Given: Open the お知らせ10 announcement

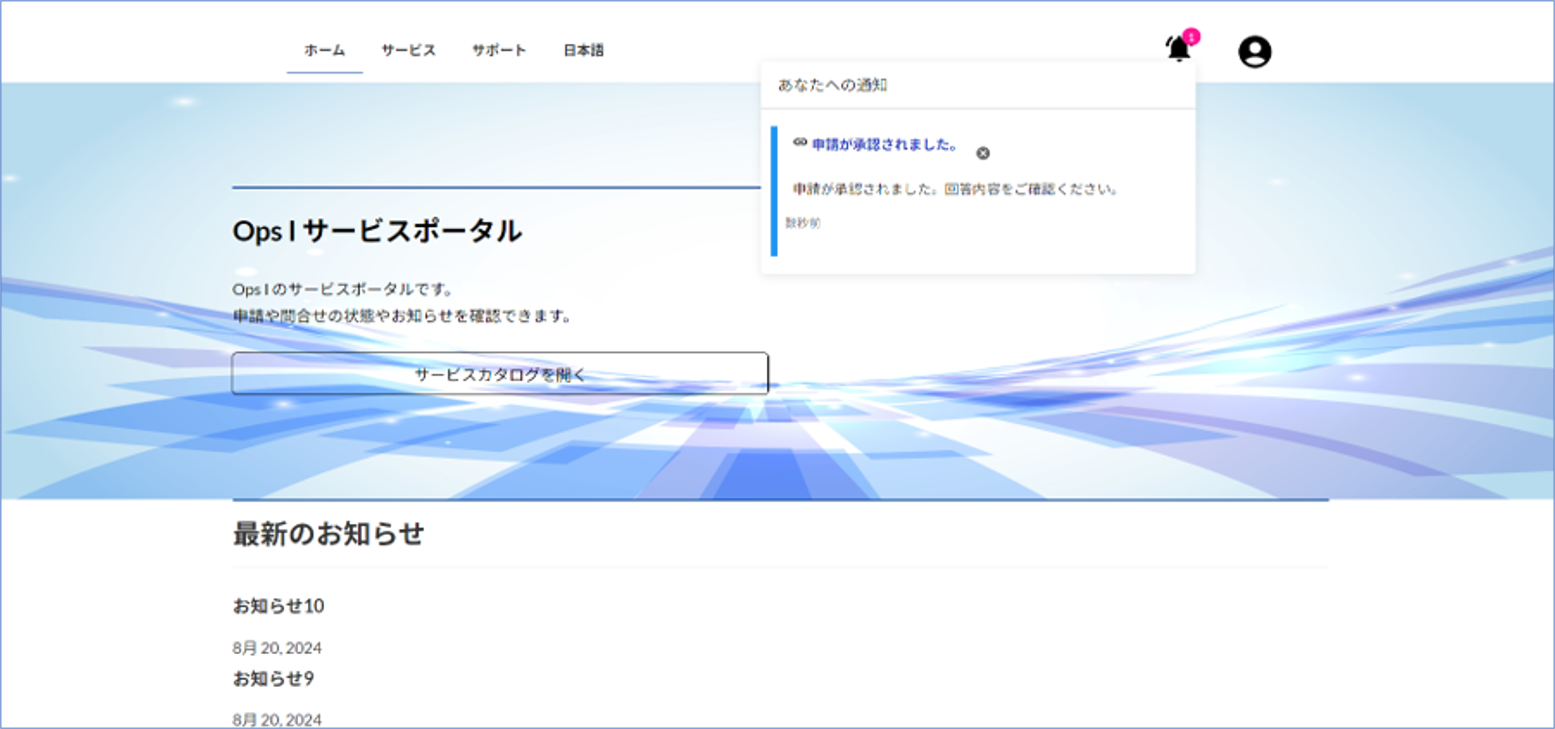Looking at the screenshot, I should 278,606.
